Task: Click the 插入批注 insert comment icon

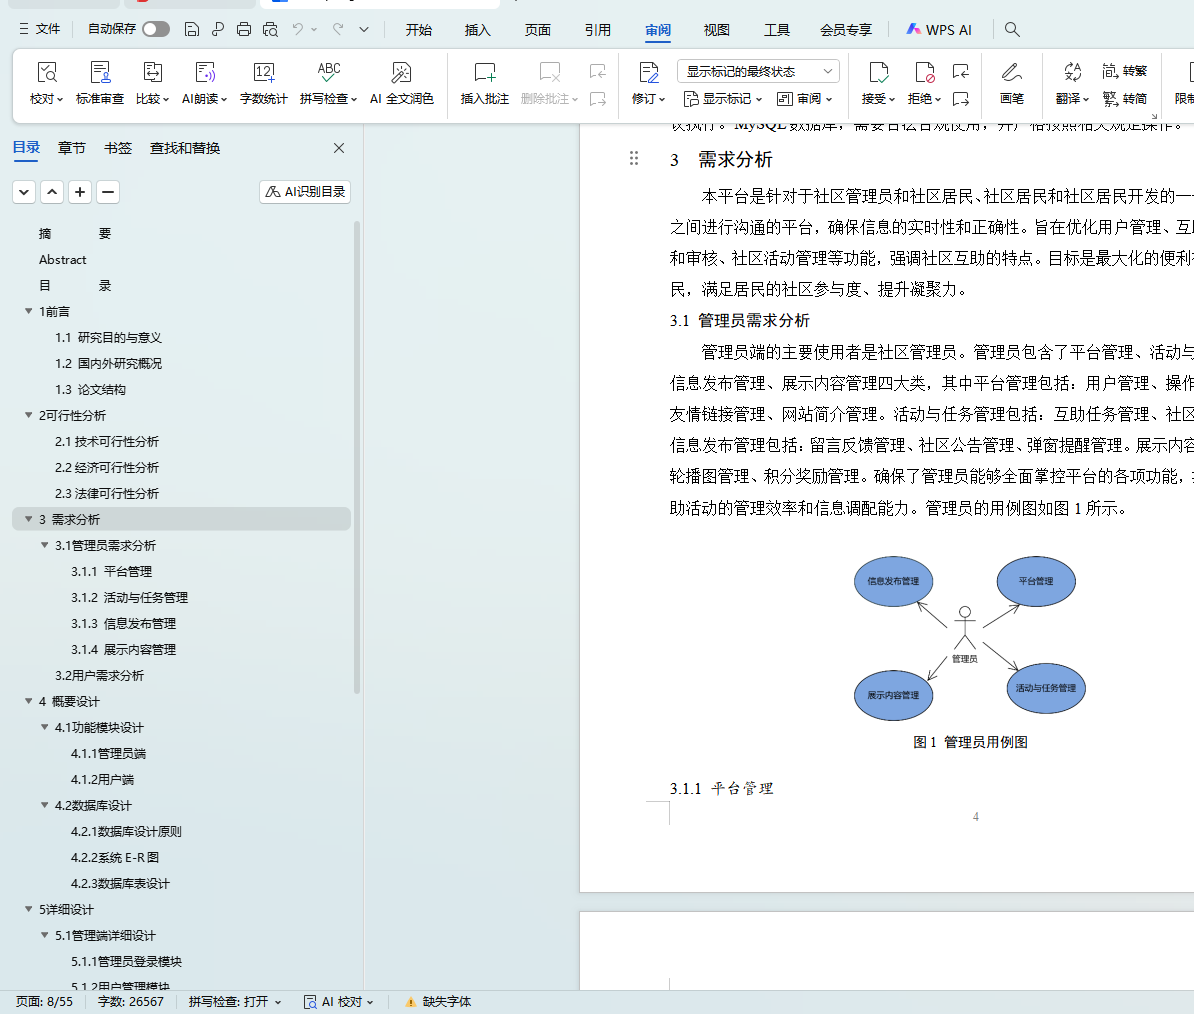Action: tap(485, 74)
